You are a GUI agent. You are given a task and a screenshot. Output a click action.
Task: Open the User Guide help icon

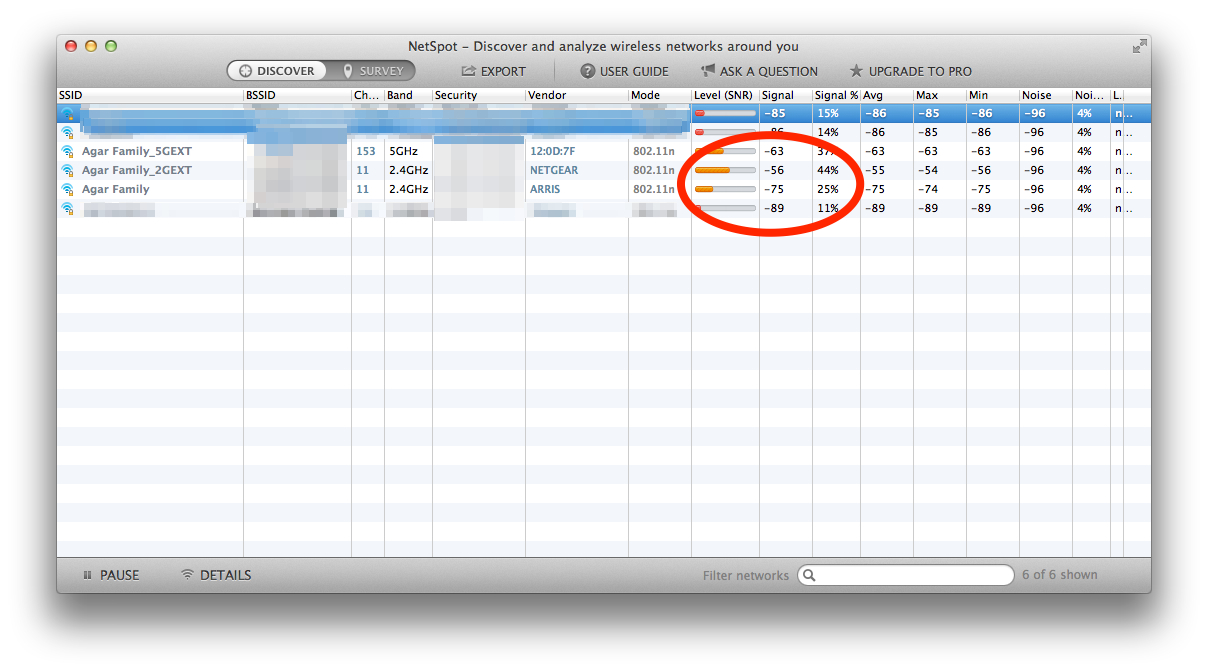pos(588,71)
